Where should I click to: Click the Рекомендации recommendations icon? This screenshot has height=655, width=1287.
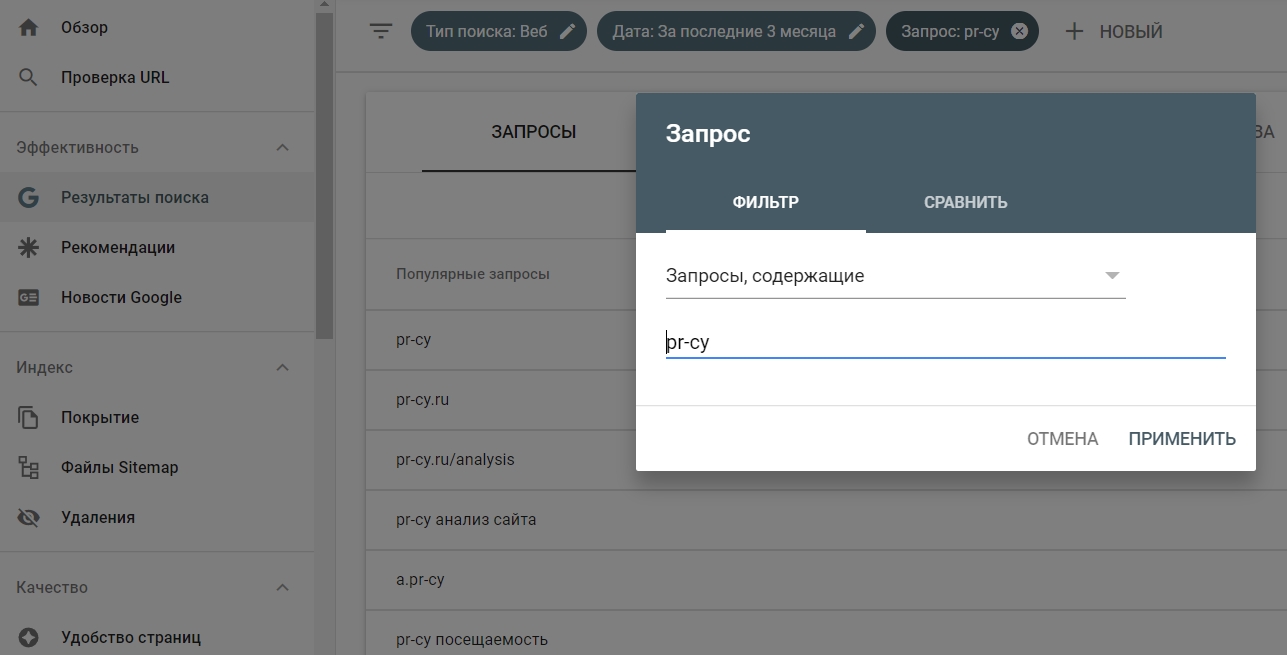pyautogui.click(x=29, y=247)
